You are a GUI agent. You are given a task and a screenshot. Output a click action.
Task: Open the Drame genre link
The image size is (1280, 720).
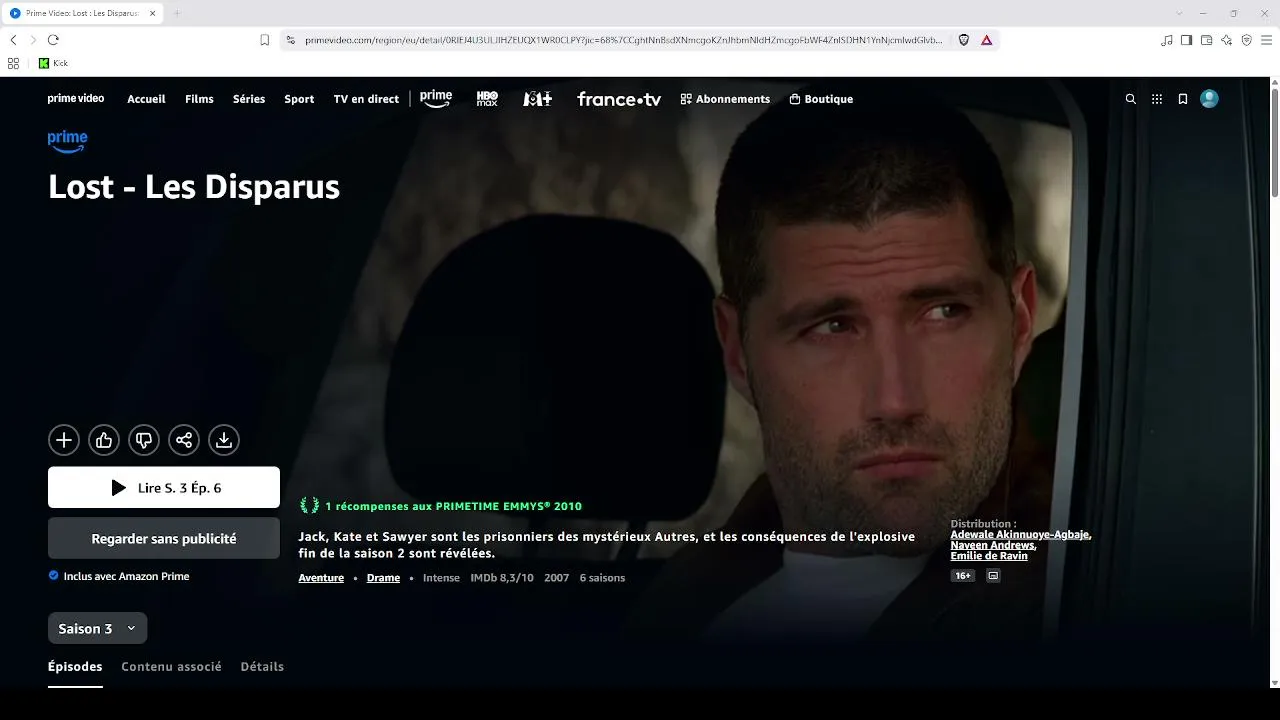pos(383,578)
